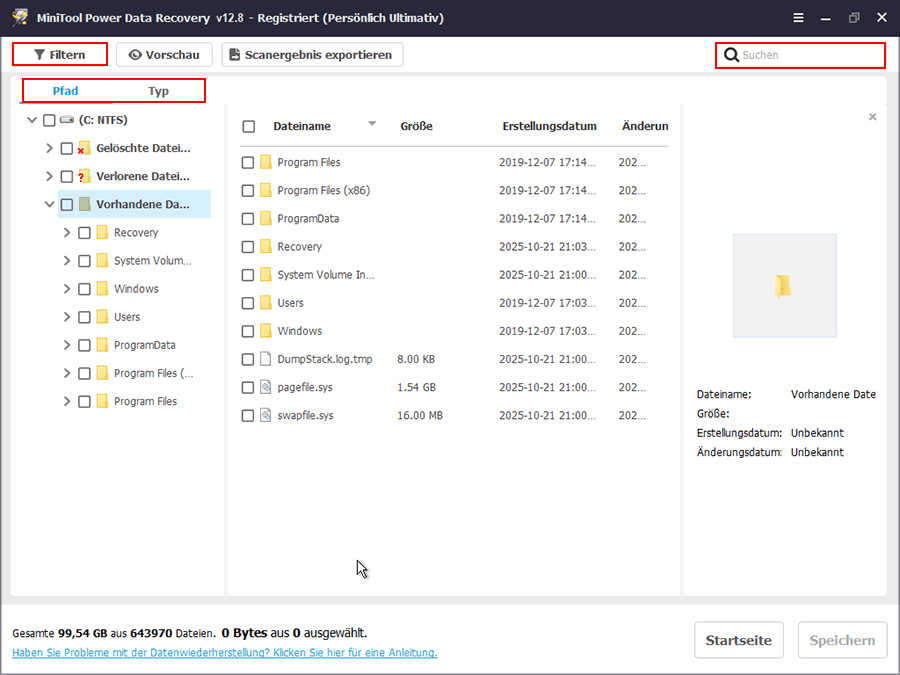Click the MiniTool logo in the title bar
900x675 pixels.
click(18, 16)
